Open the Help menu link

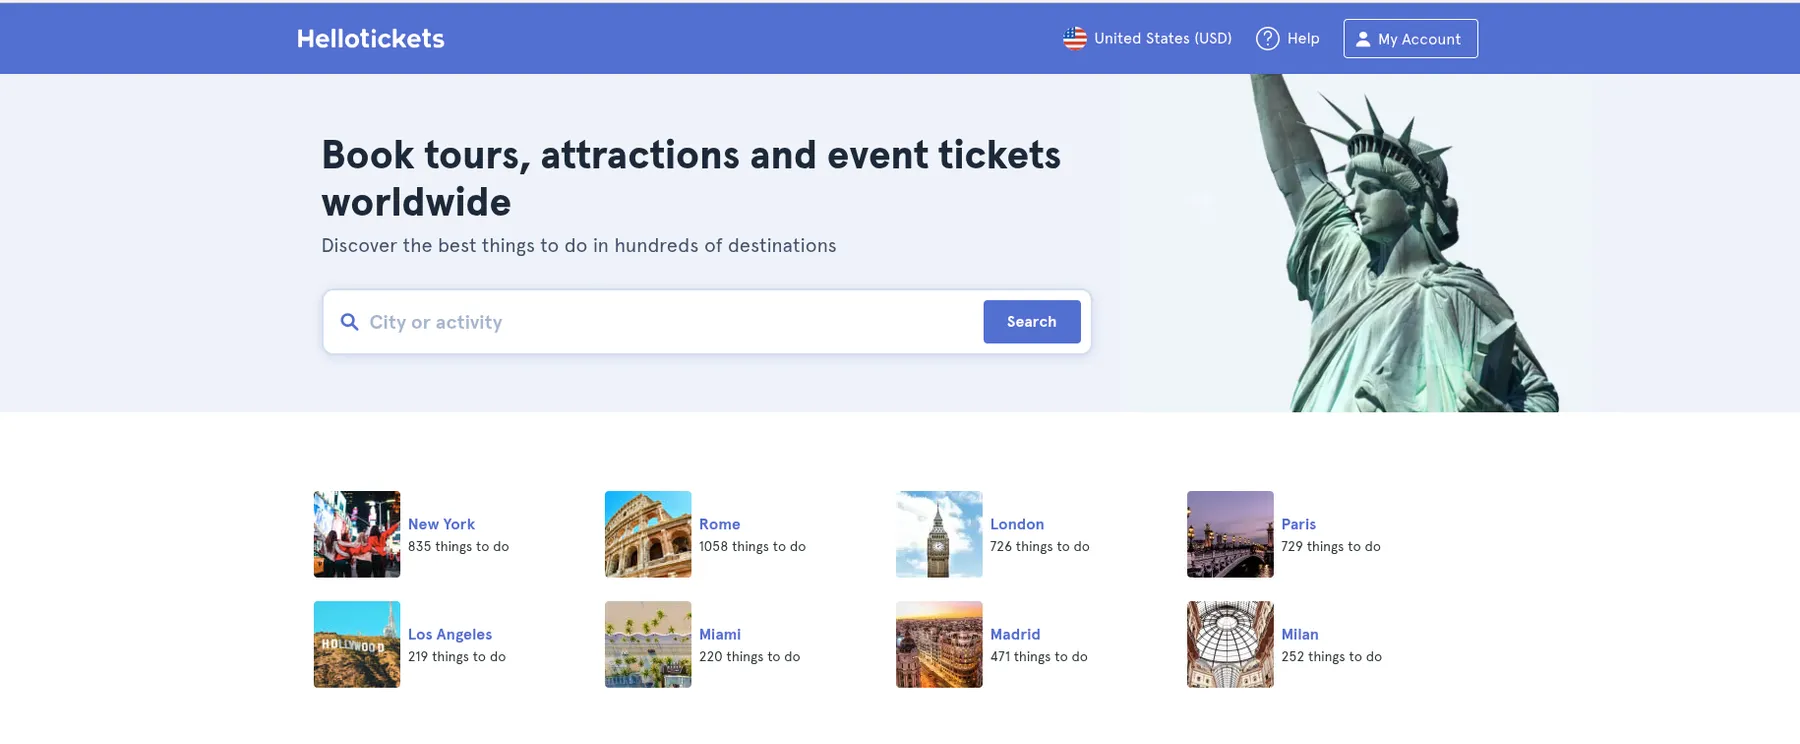pos(1302,39)
